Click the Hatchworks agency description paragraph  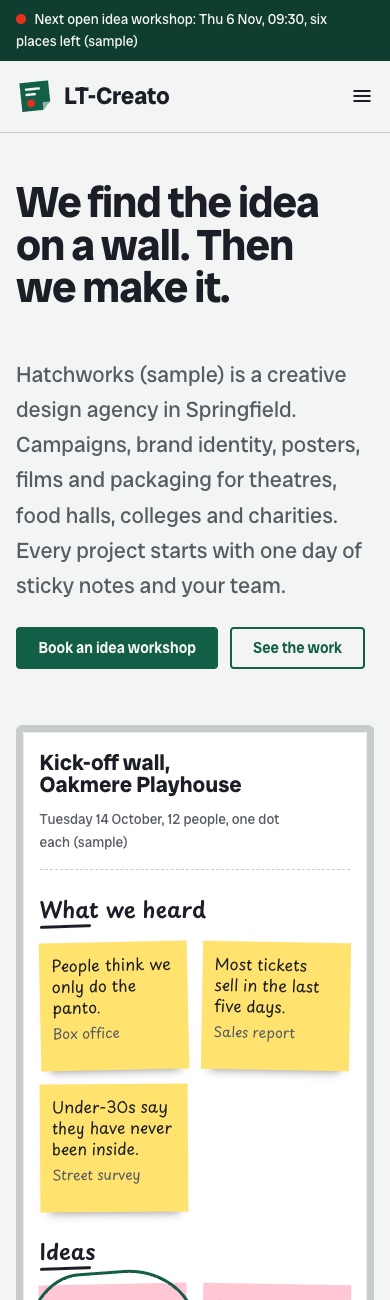pos(190,481)
